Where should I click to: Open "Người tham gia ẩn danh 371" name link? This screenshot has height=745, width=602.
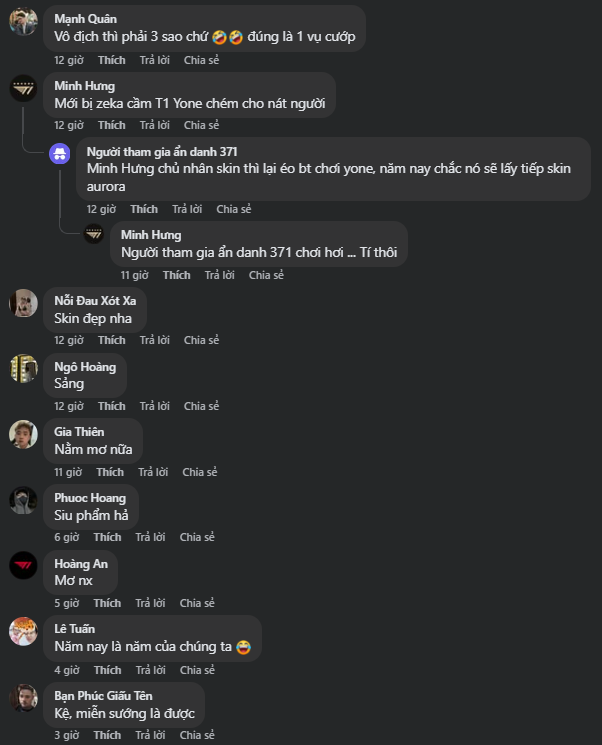(x=162, y=151)
